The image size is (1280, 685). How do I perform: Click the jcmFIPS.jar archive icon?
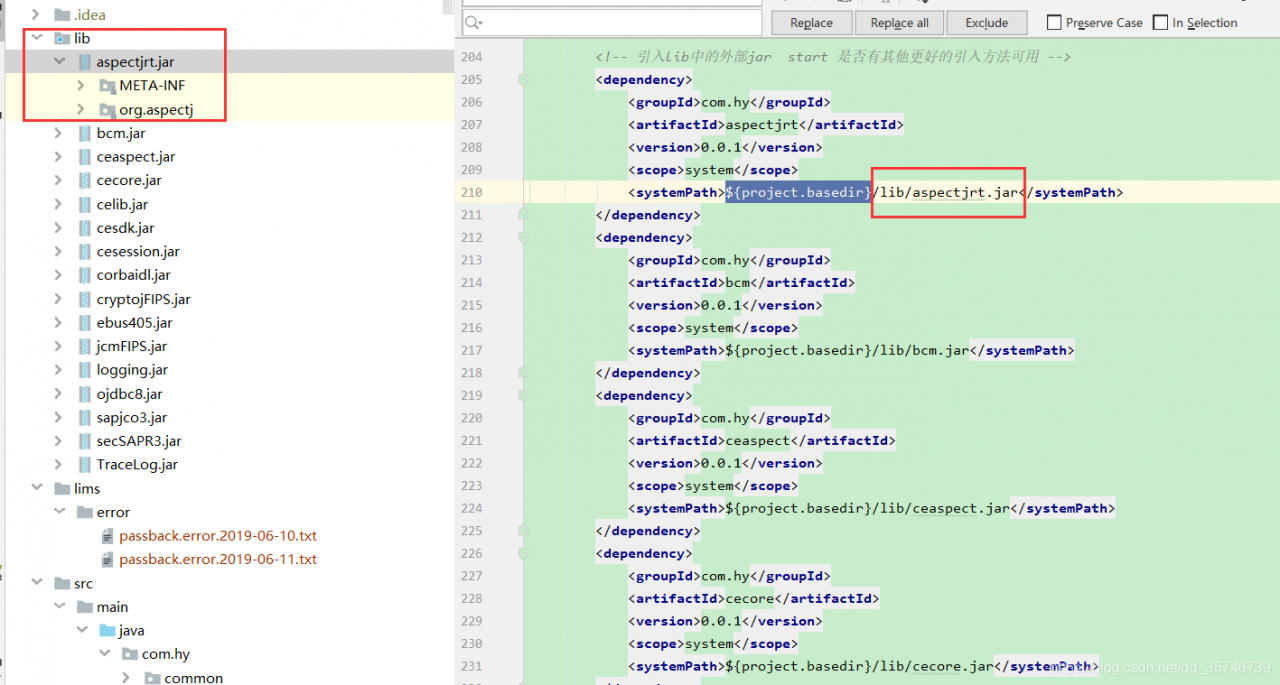point(85,346)
